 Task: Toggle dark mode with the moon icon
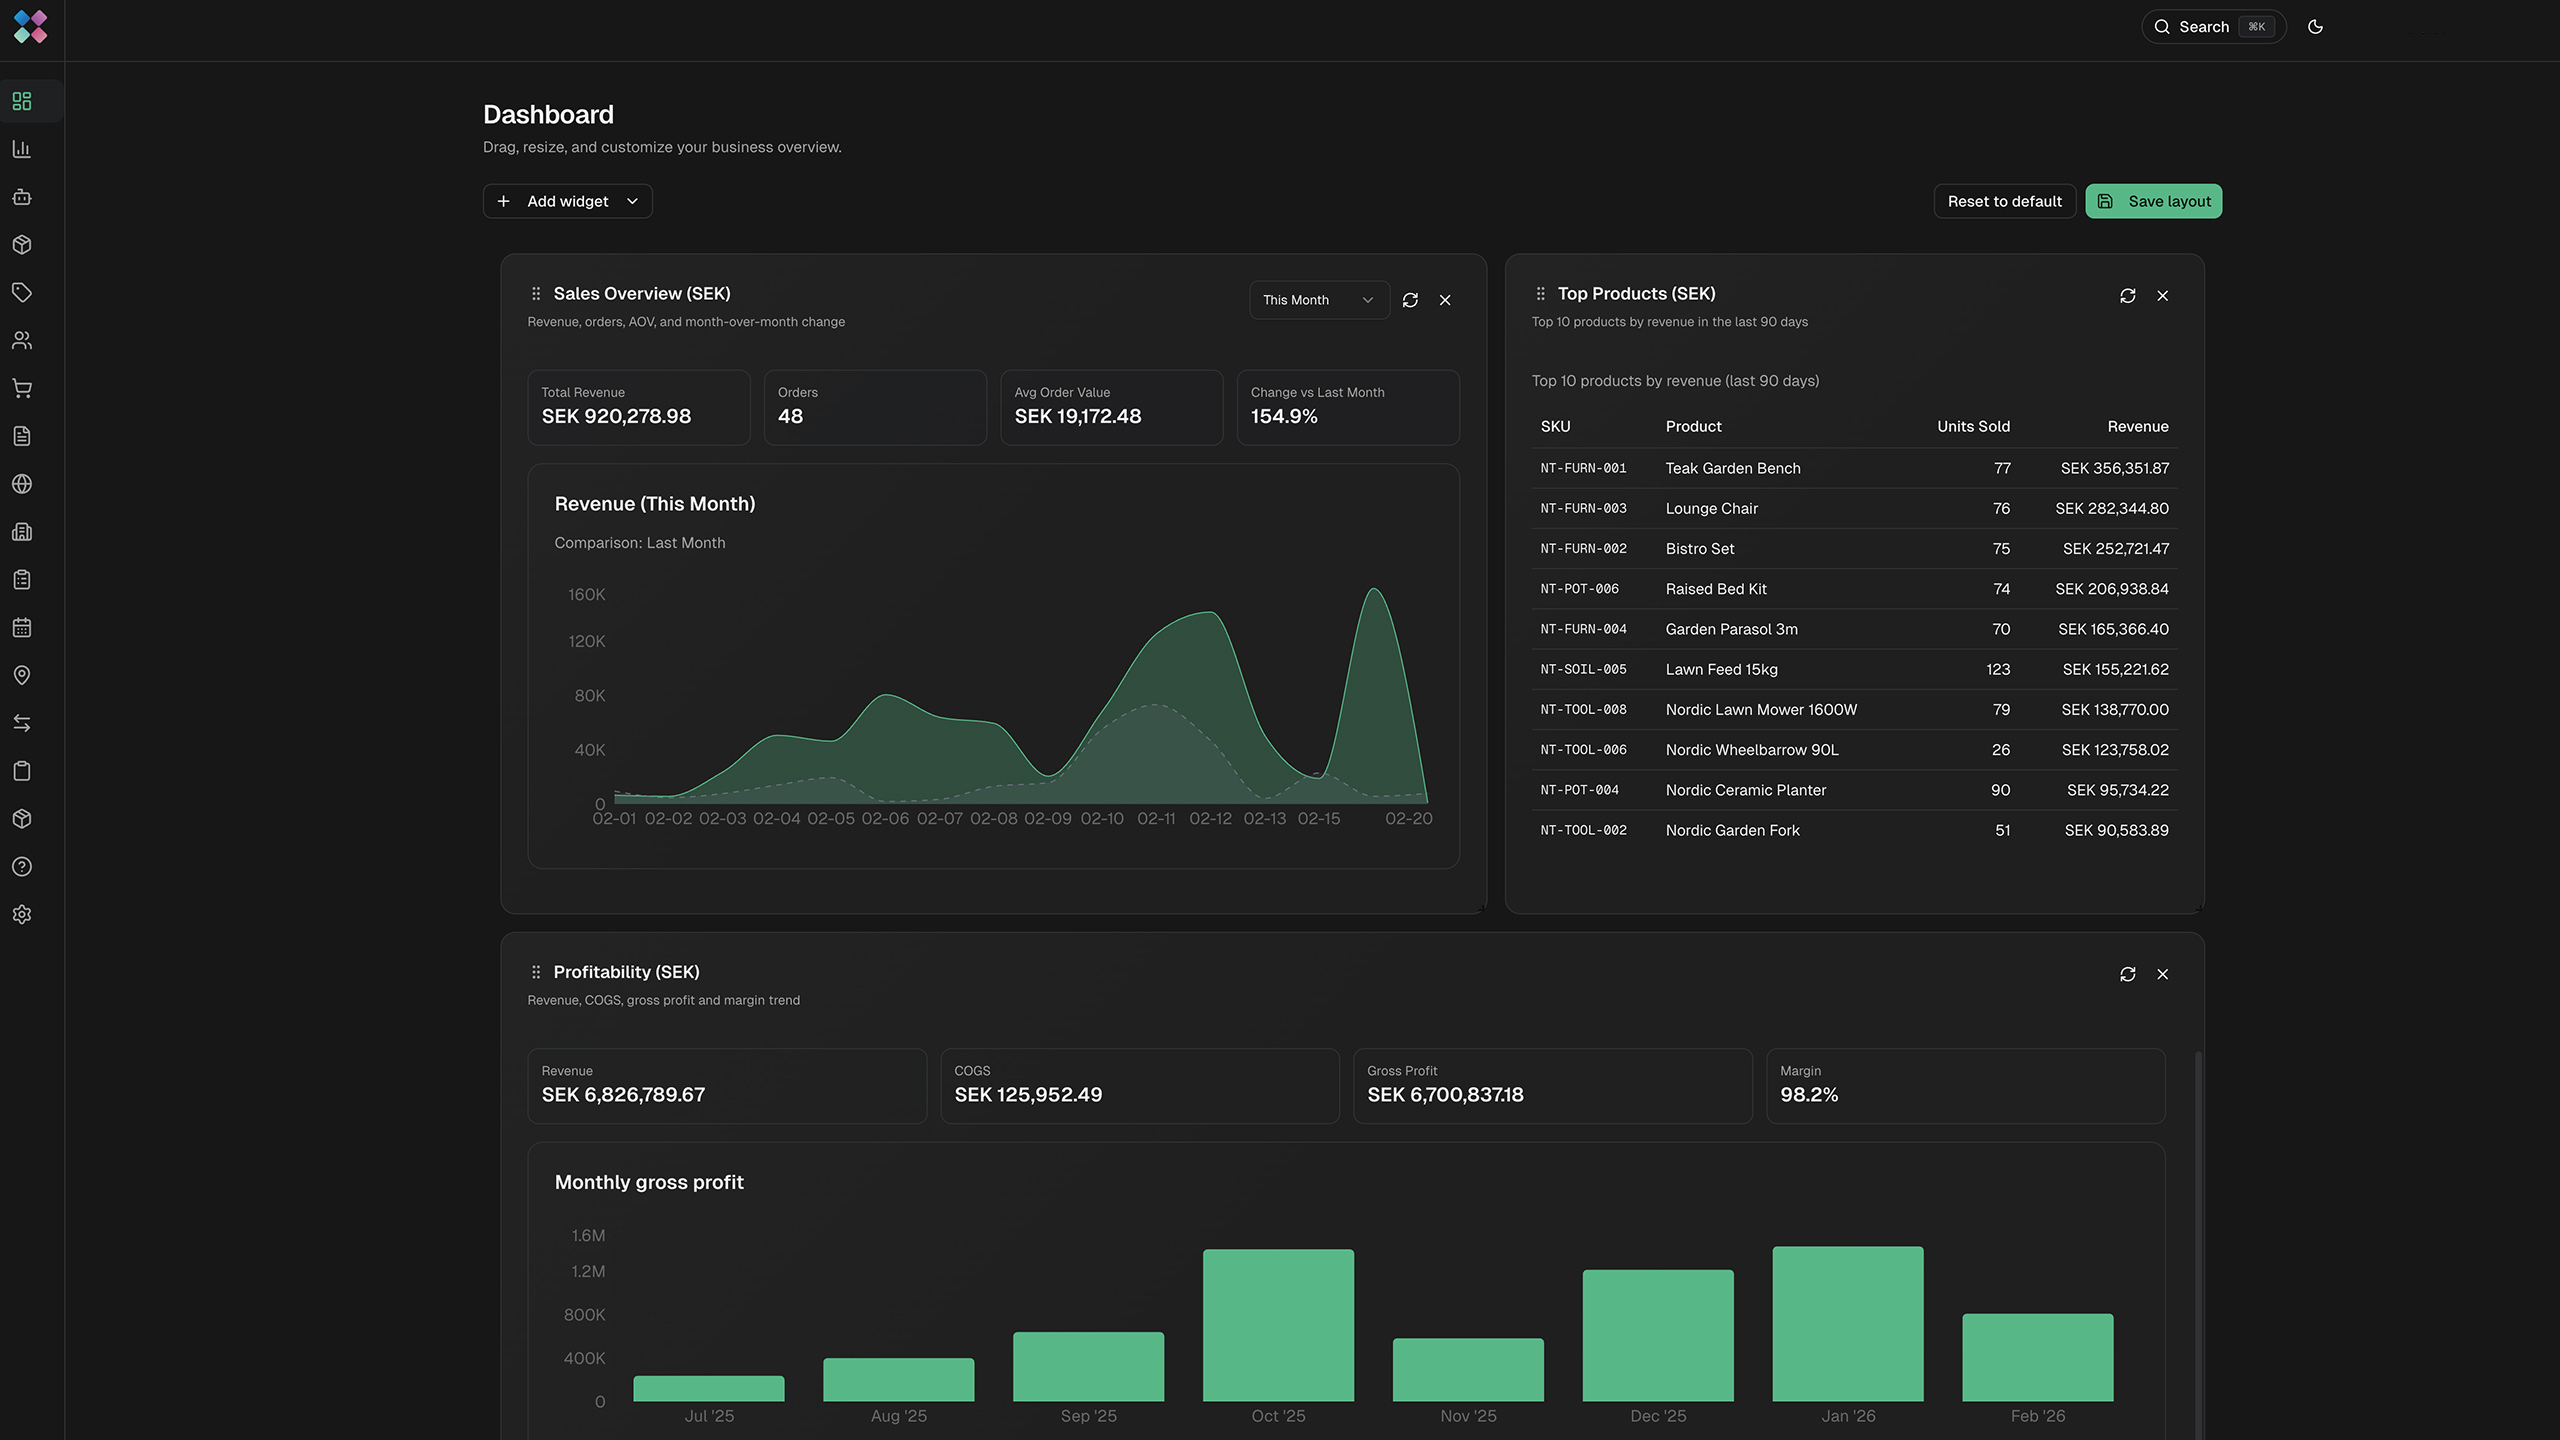2316,26
